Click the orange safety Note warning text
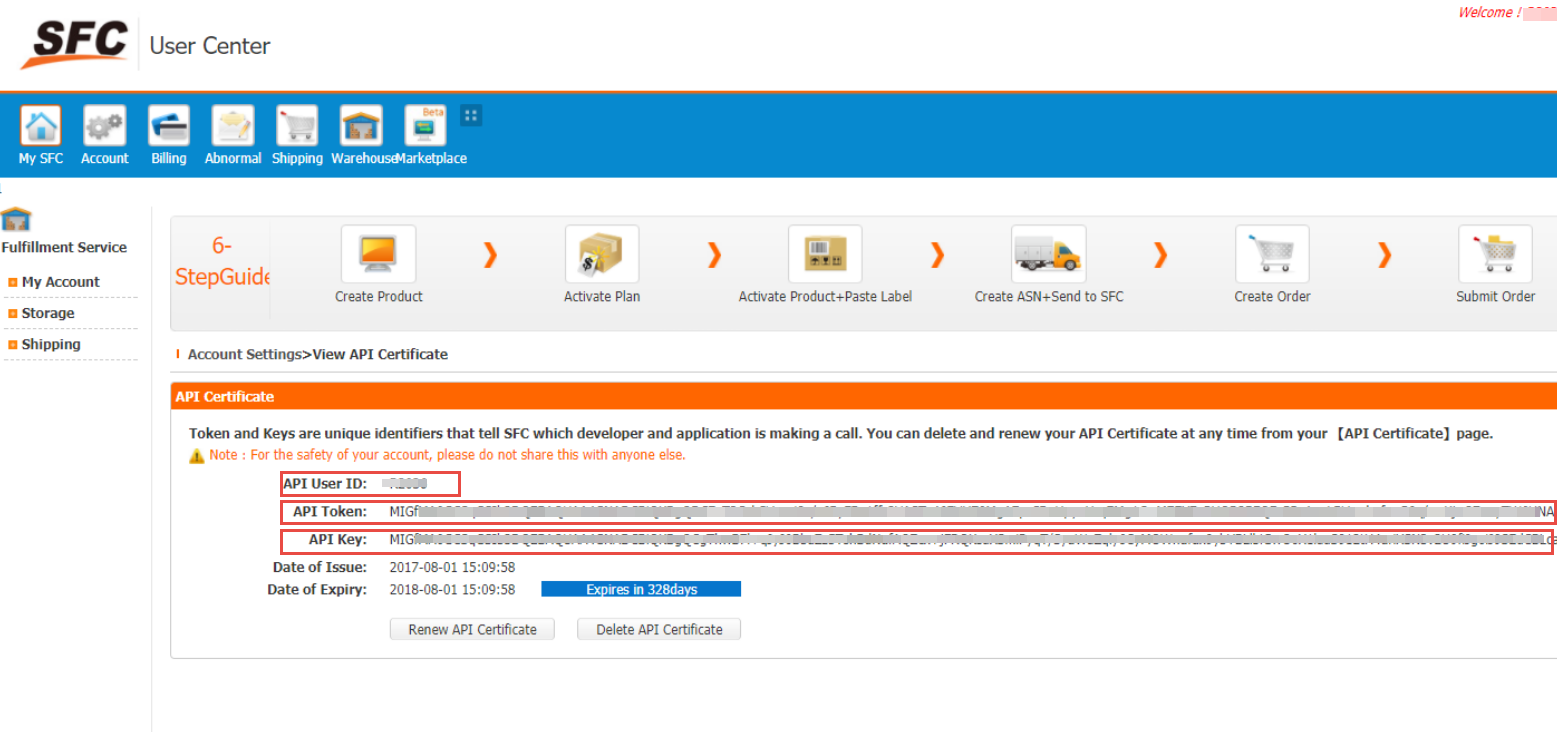 [x=446, y=455]
